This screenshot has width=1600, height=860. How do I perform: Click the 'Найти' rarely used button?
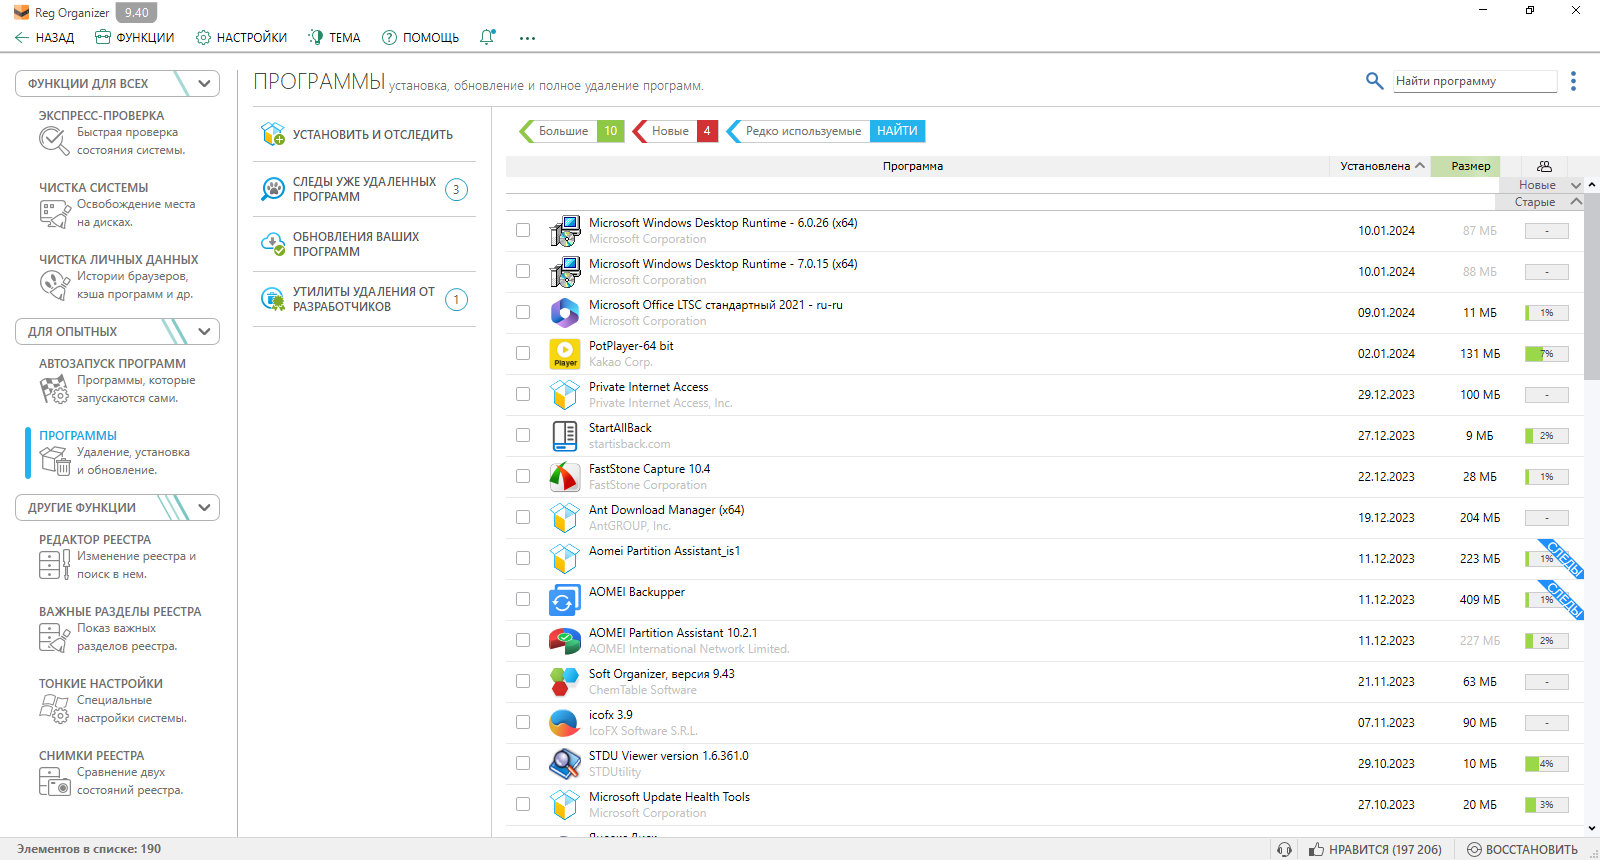tap(897, 131)
